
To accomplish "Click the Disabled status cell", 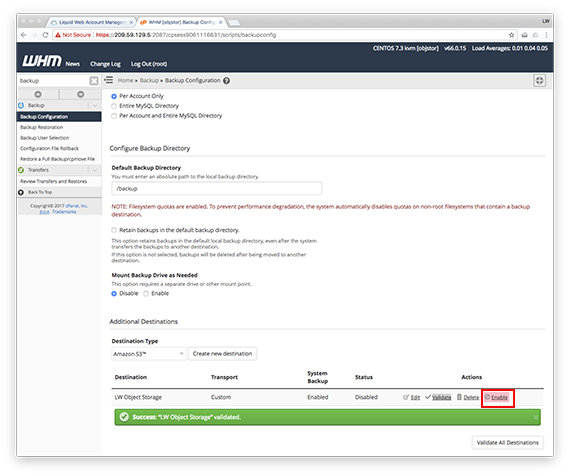I will [366, 397].
